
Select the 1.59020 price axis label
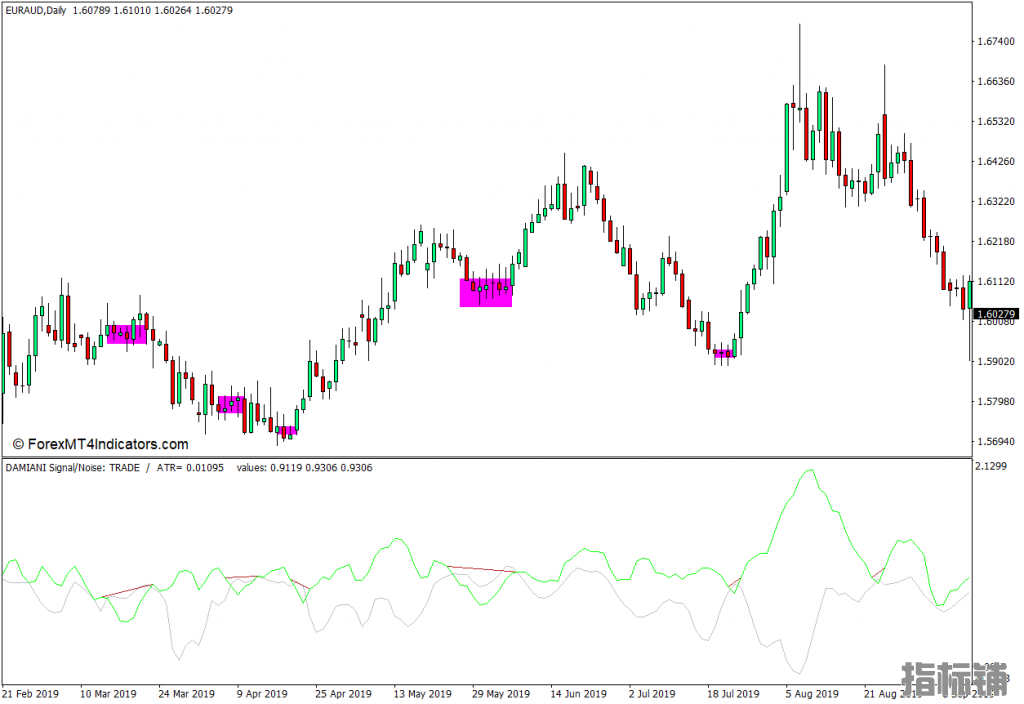pyautogui.click(x=996, y=361)
